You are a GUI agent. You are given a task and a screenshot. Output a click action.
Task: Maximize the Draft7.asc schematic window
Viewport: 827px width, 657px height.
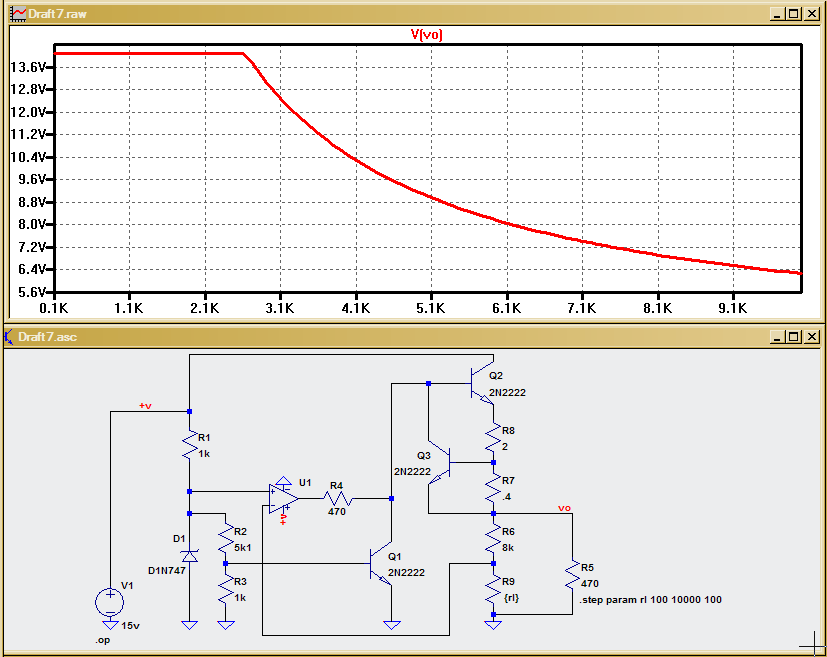(794, 336)
